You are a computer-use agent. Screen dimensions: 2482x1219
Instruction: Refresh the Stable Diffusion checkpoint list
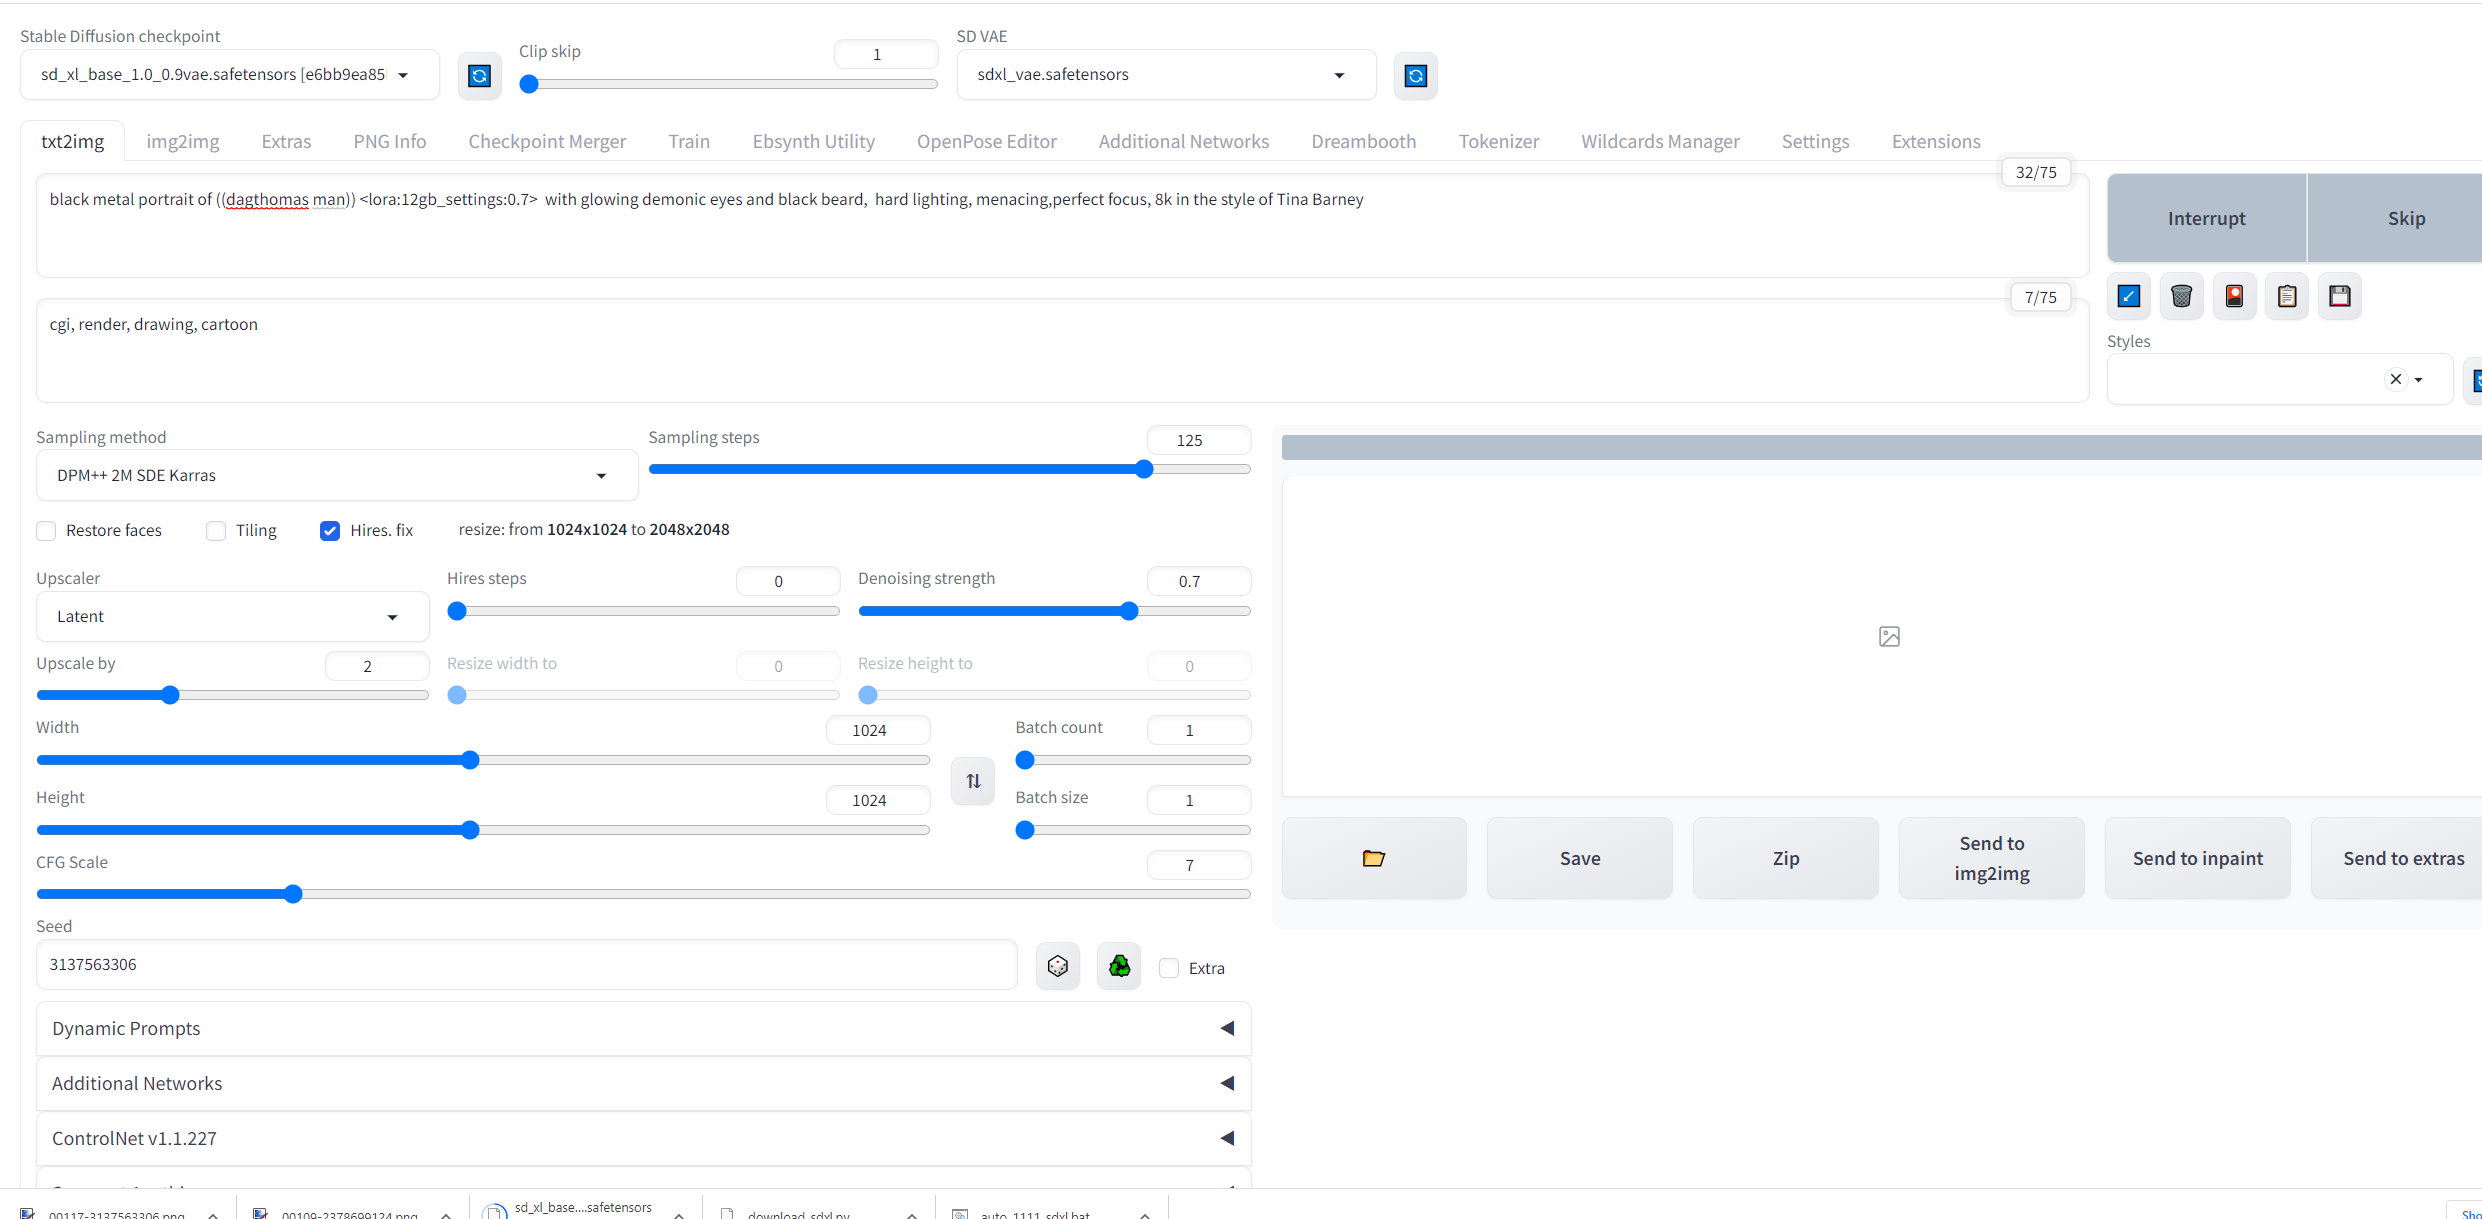479,76
